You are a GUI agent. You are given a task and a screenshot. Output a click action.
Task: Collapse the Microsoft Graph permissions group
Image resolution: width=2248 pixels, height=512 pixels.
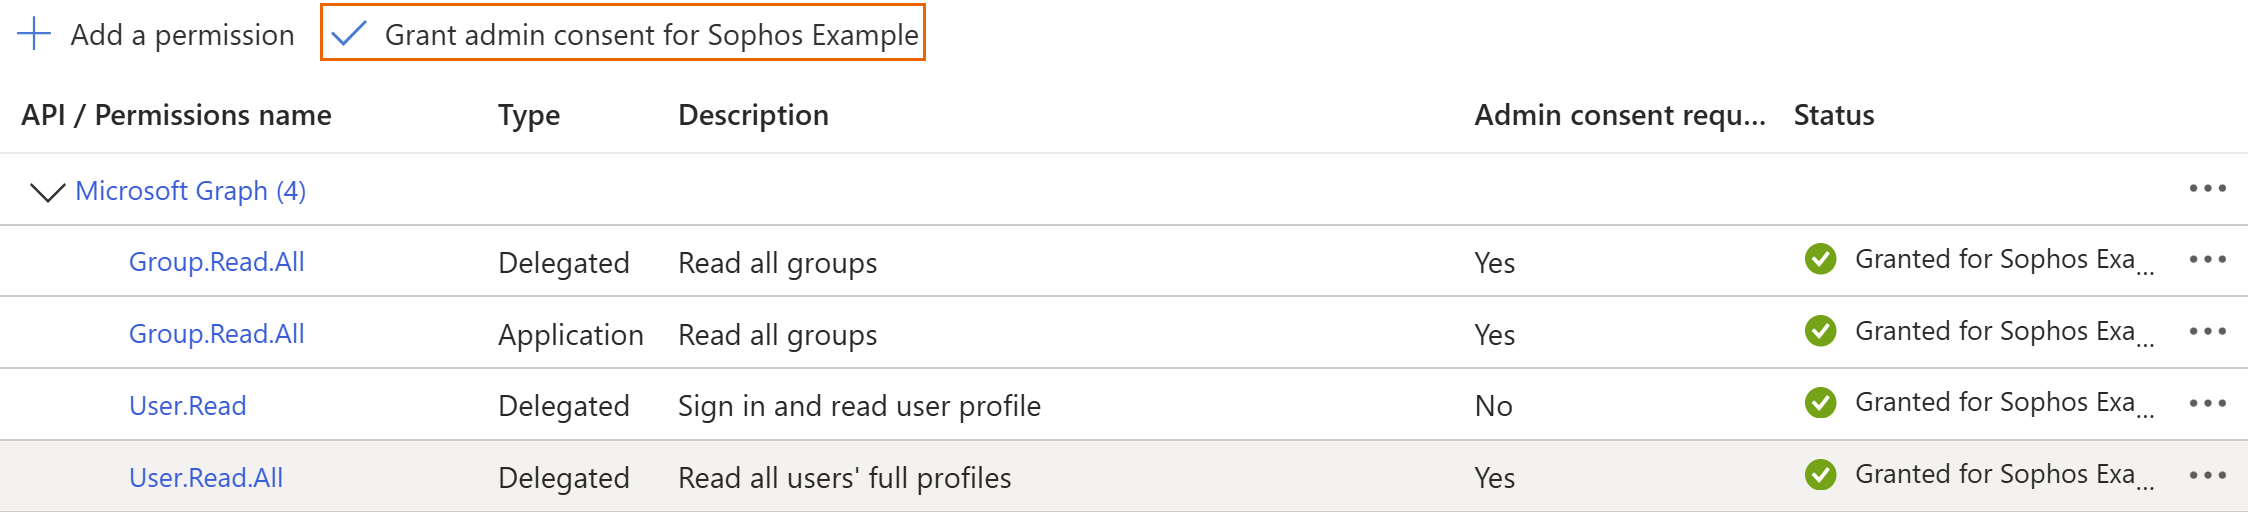[x=47, y=191]
